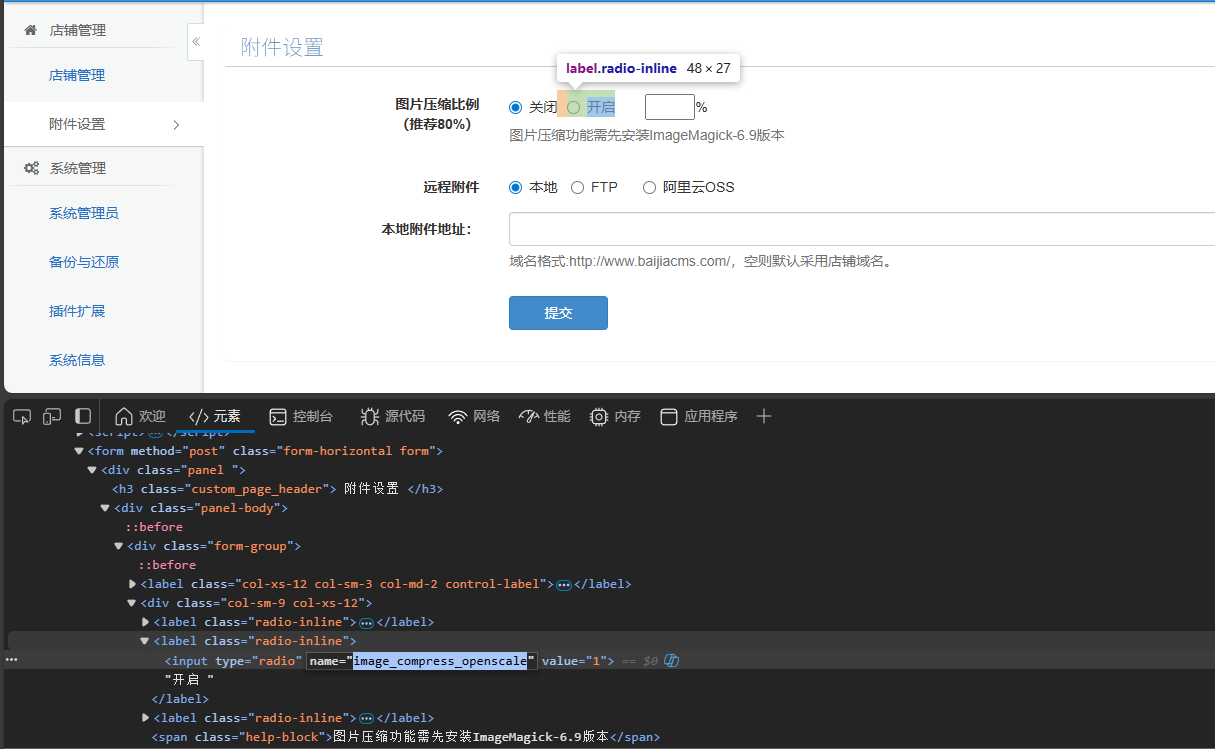Viewport: 1215px width, 749px height.
Task: Expand the control-label label node
Action: click(133, 584)
